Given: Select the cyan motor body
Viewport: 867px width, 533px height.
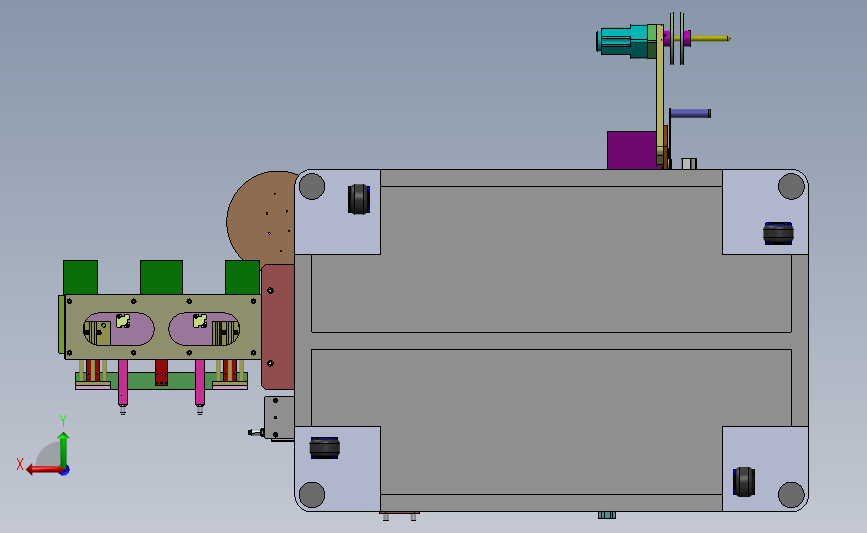Looking at the screenshot, I should pos(624,41).
